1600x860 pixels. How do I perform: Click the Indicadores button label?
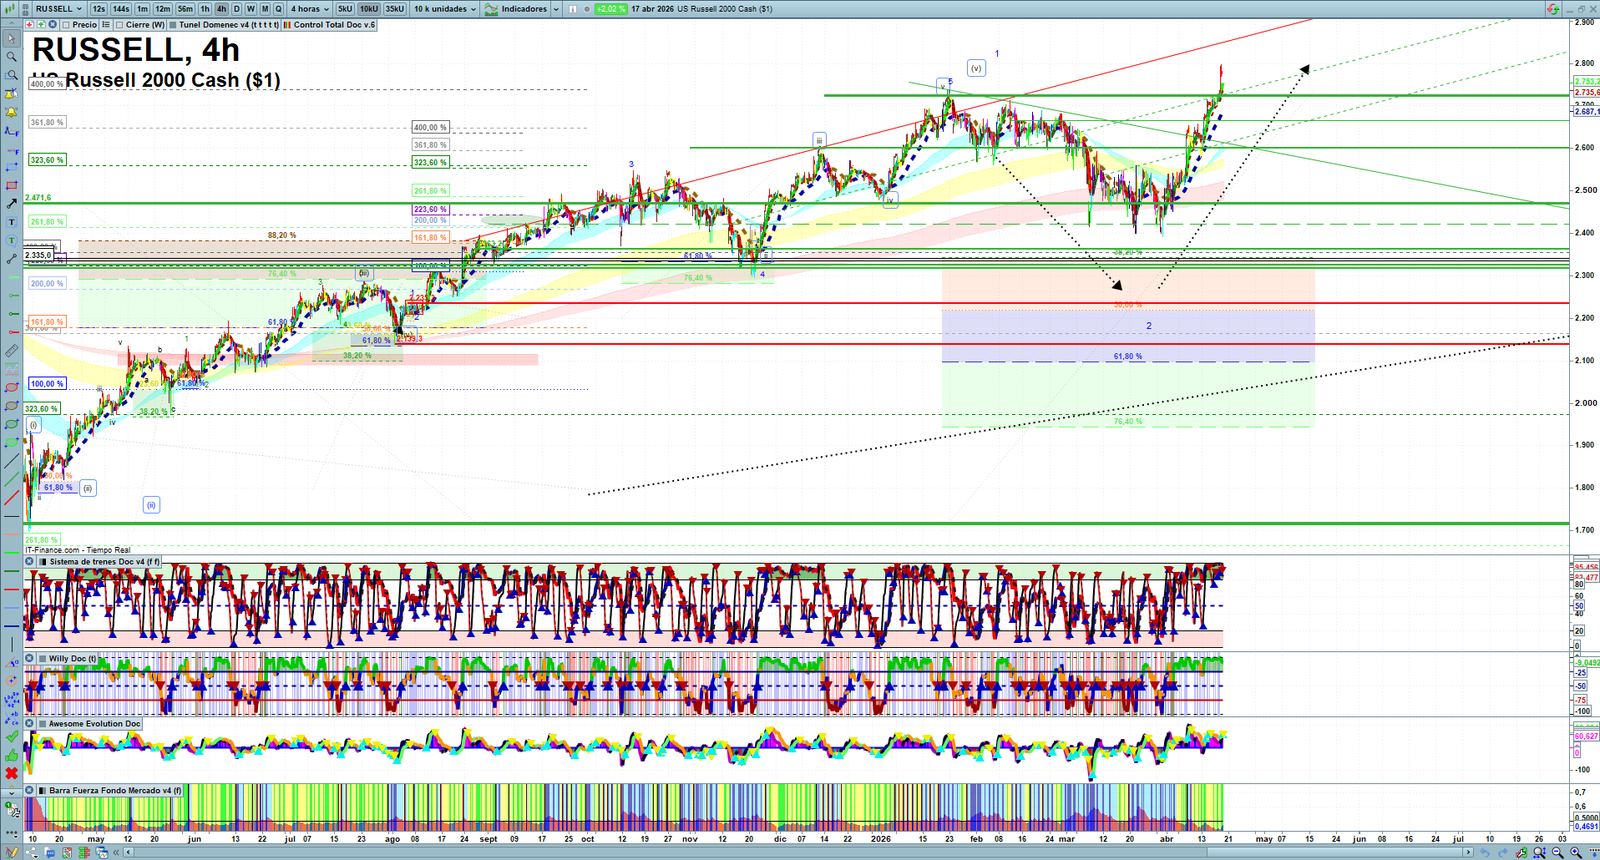pos(524,9)
